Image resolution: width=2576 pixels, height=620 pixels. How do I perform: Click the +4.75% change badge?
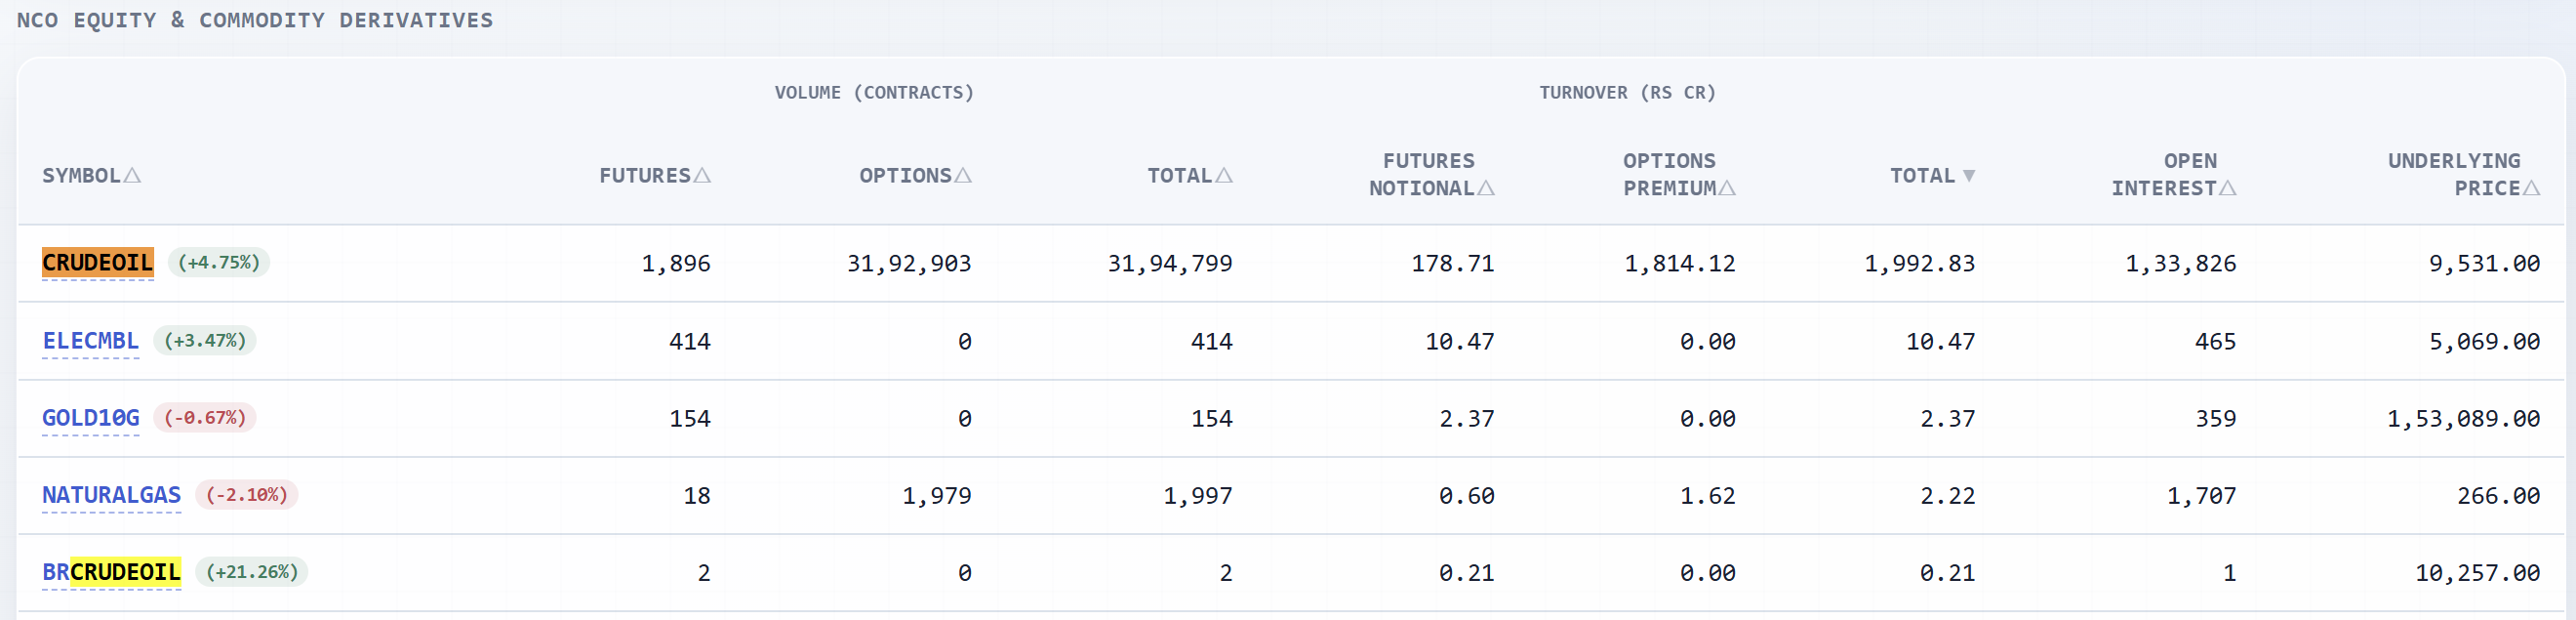click(219, 263)
